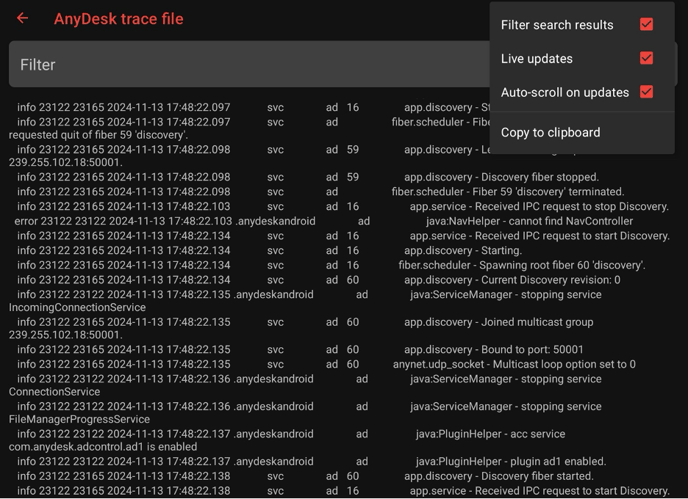Turn off Auto-scroll on updates checkbox

646,92
